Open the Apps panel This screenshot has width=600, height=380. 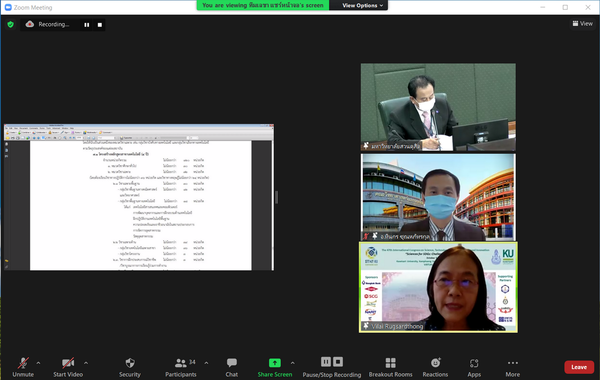(x=474, y=367)
